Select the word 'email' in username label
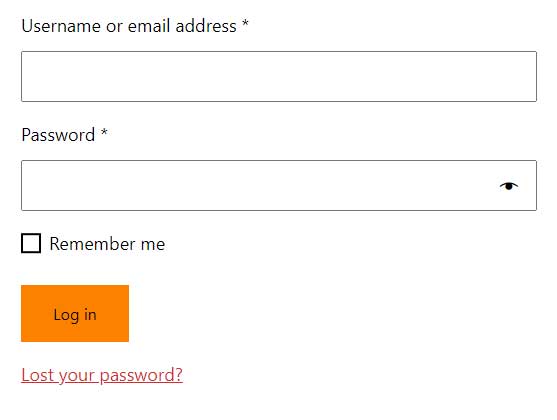The width and height of the screenshot is (557, 420). click(149, 26)
